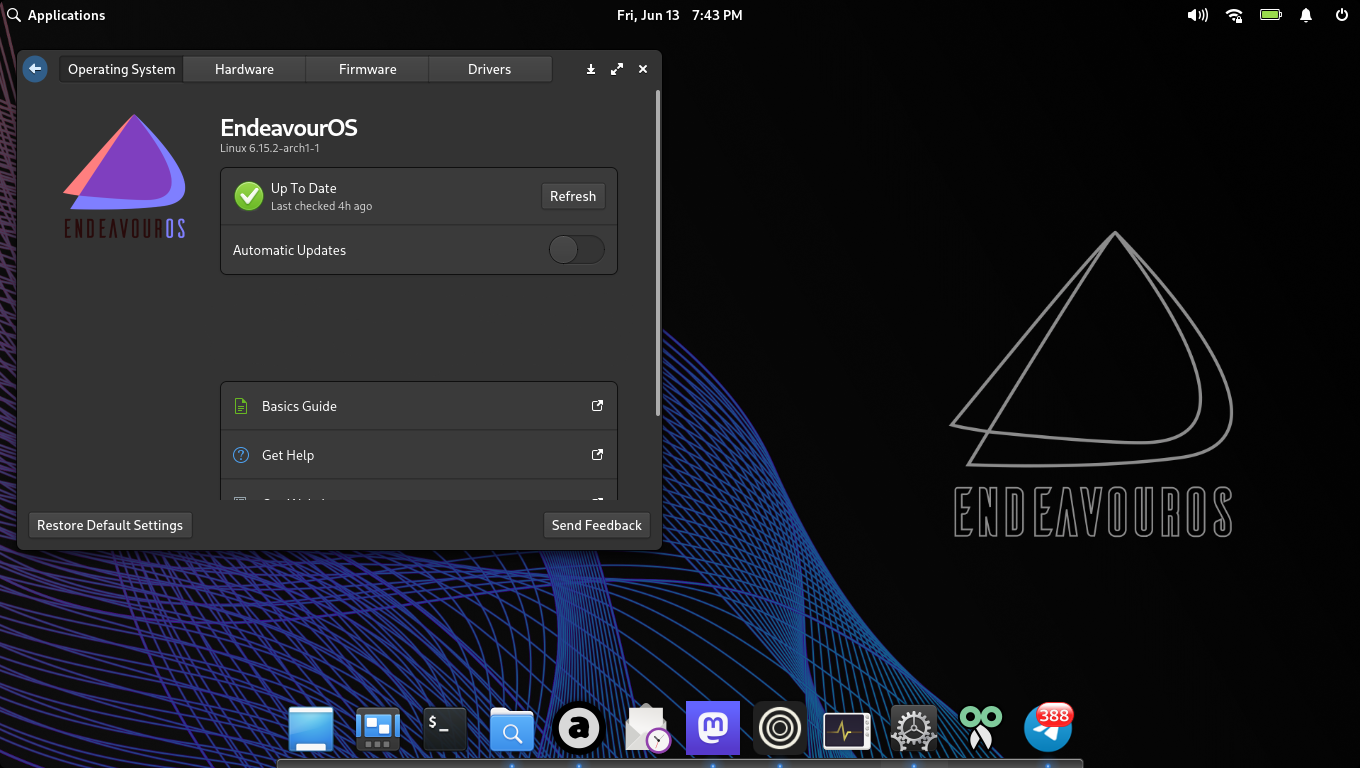
Task: Click the Wi-Fi network indicator
Action: click(x=1235, y=15)
